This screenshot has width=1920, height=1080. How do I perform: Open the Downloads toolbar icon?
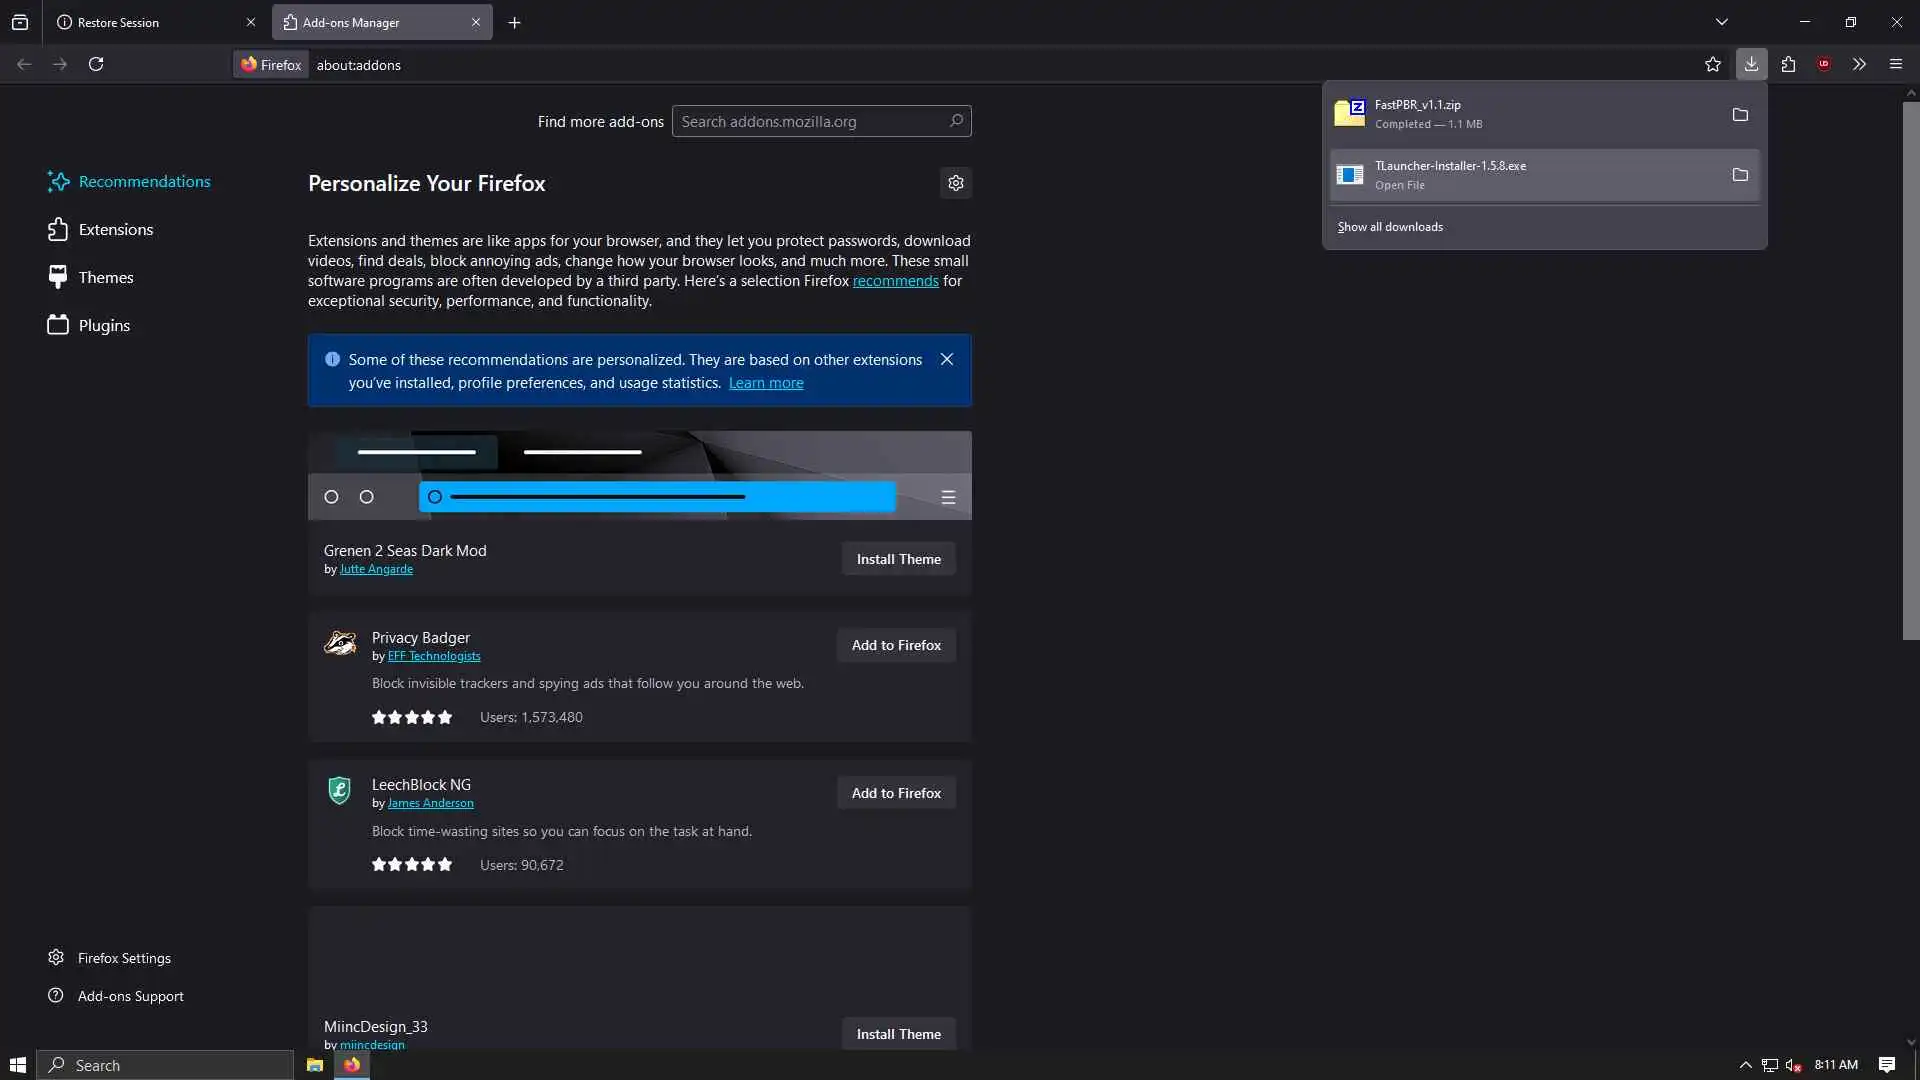pos(1751,64)
